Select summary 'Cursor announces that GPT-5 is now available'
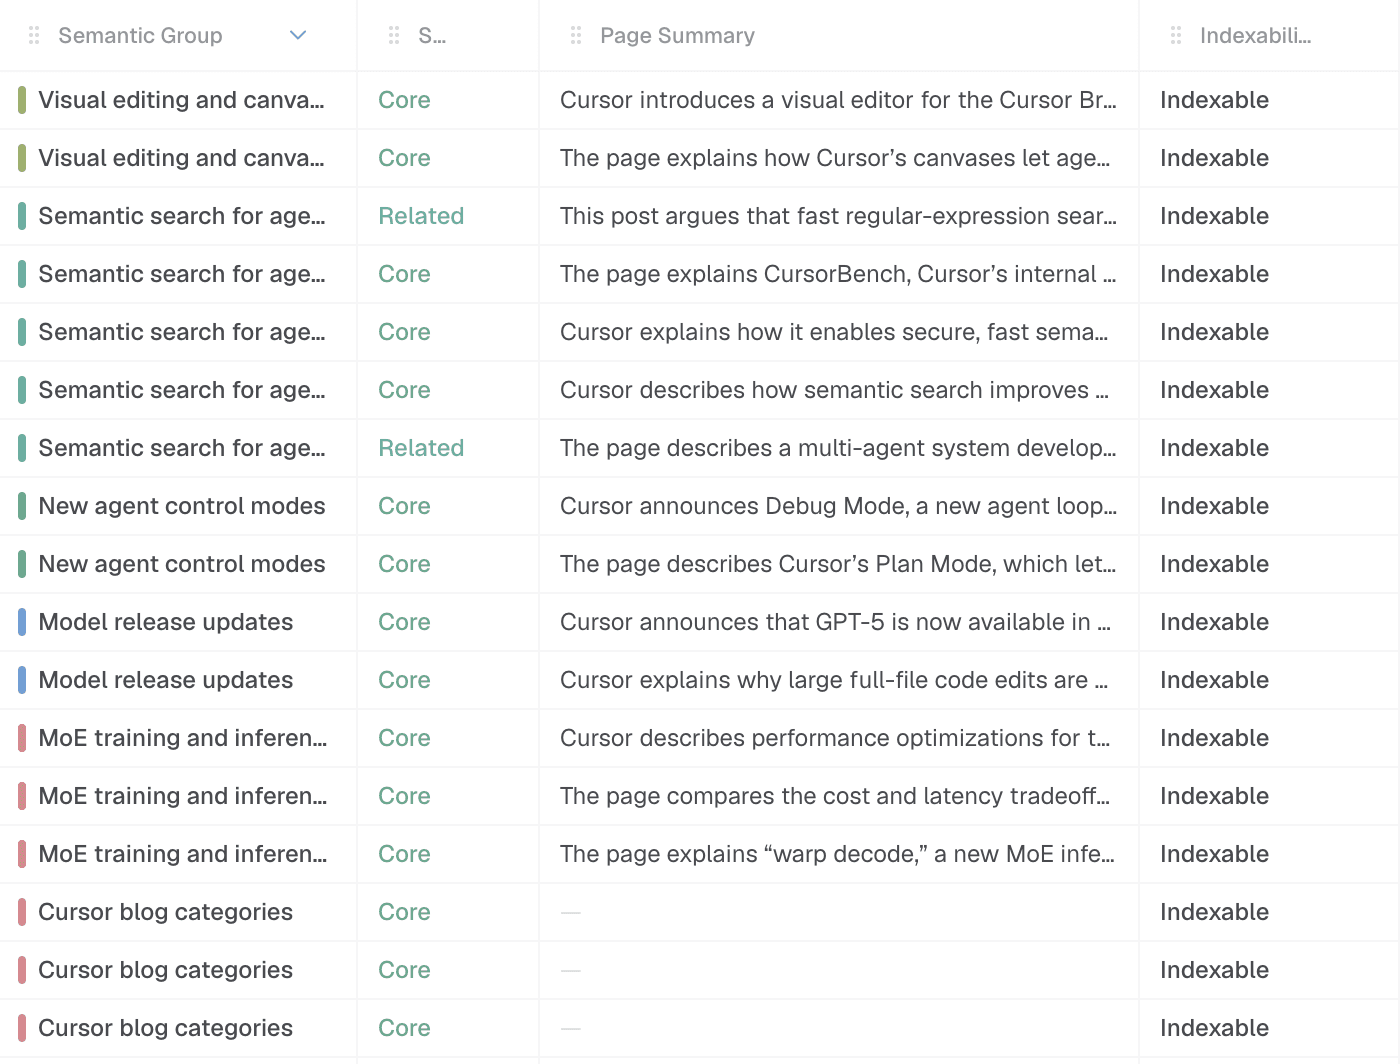Screen dimensions: 1400x1064 (x=835, y=622)
